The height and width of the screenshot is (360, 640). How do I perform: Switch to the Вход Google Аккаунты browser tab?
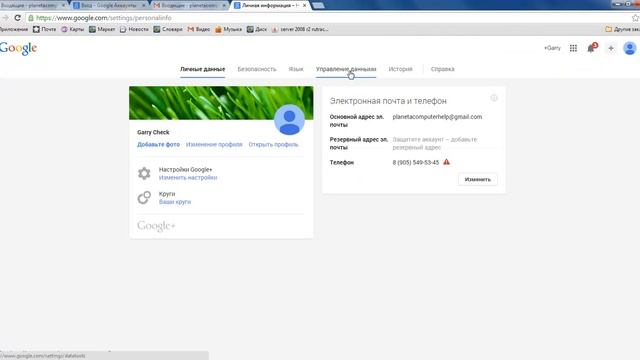pos(108,5)
